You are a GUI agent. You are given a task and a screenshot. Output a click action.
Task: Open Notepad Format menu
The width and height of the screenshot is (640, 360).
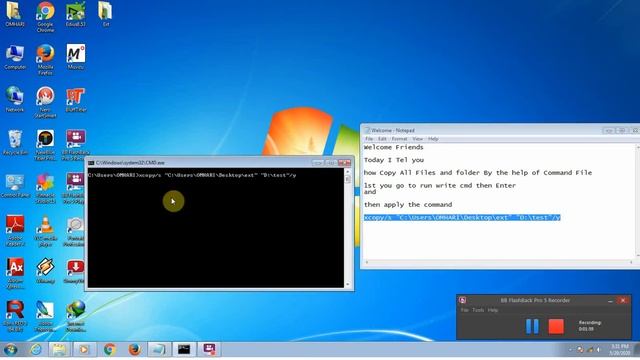[x=399, y=139]
